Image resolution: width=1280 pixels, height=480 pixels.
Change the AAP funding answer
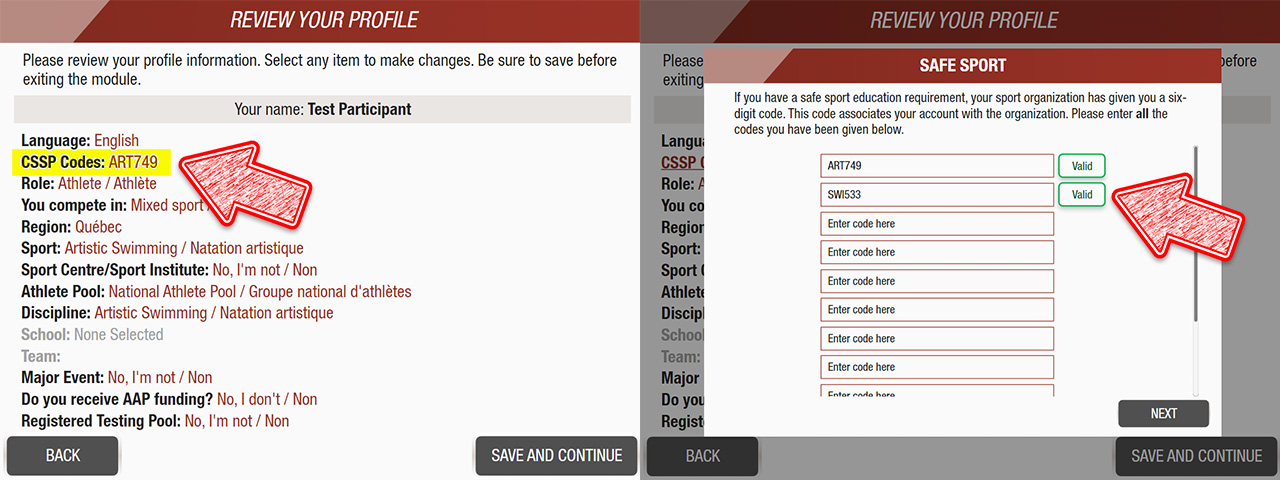[x=169, y=399]
